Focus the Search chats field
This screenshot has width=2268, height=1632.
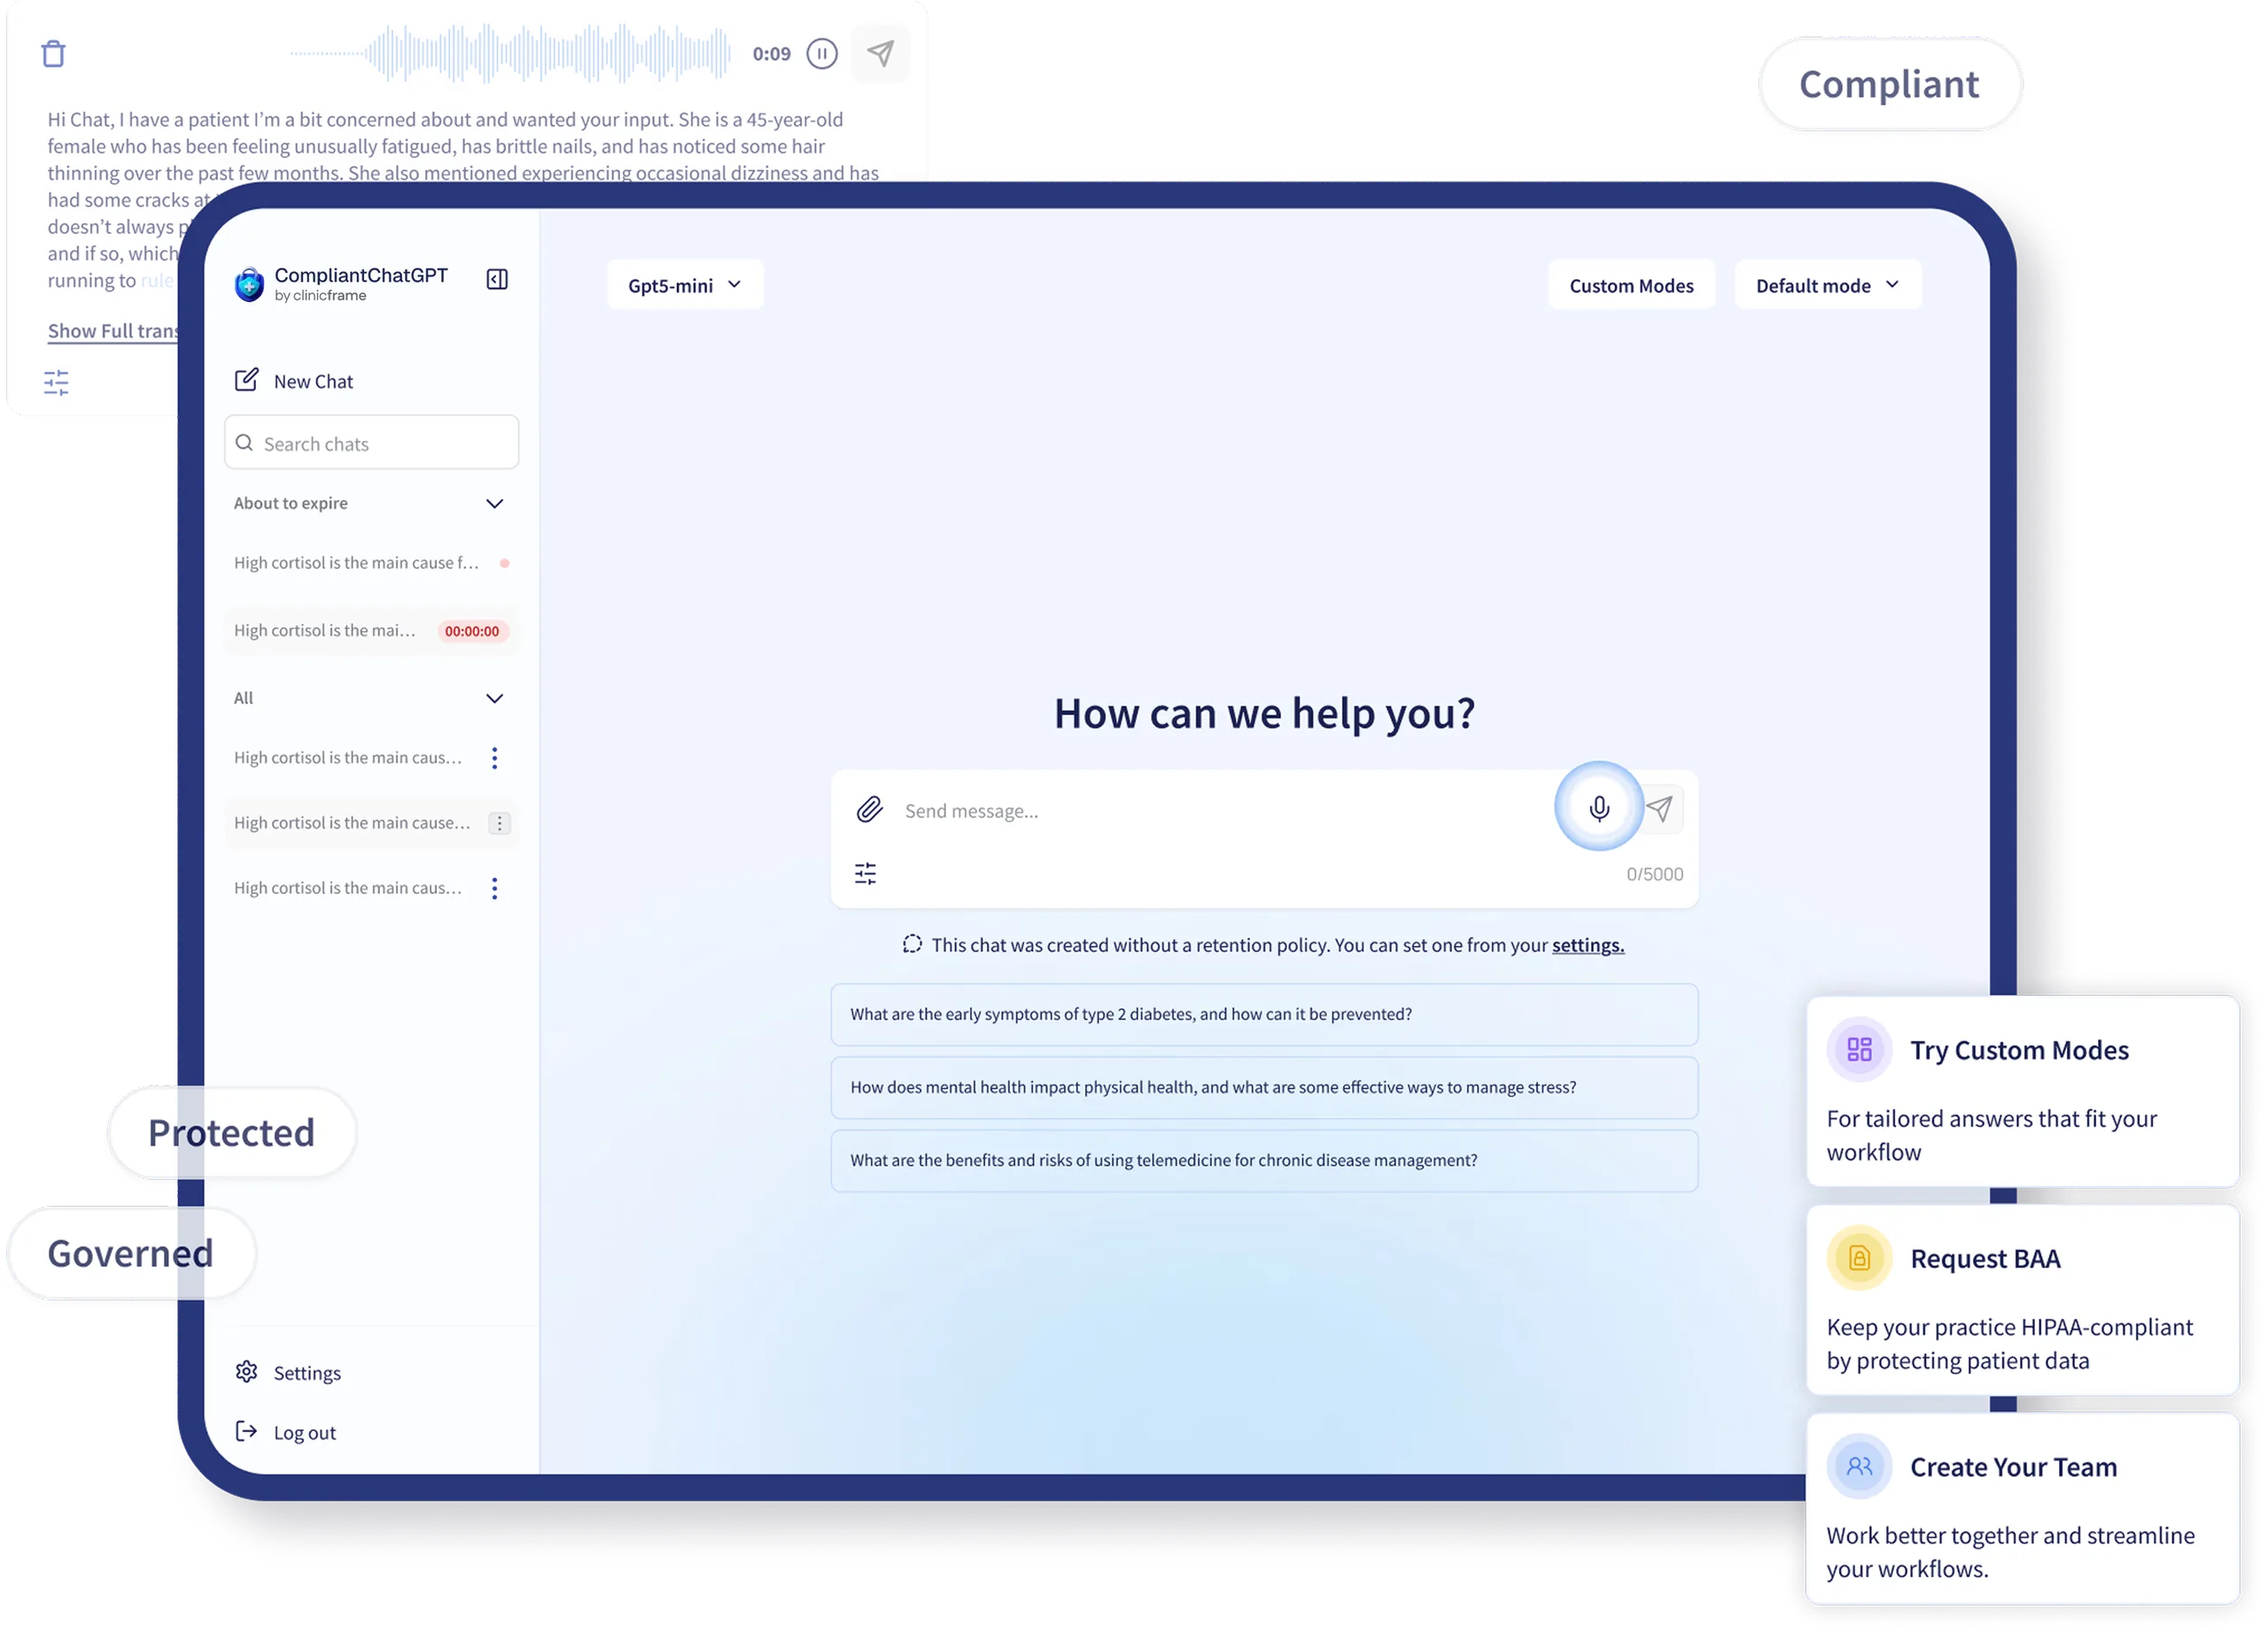coord(372,443)
